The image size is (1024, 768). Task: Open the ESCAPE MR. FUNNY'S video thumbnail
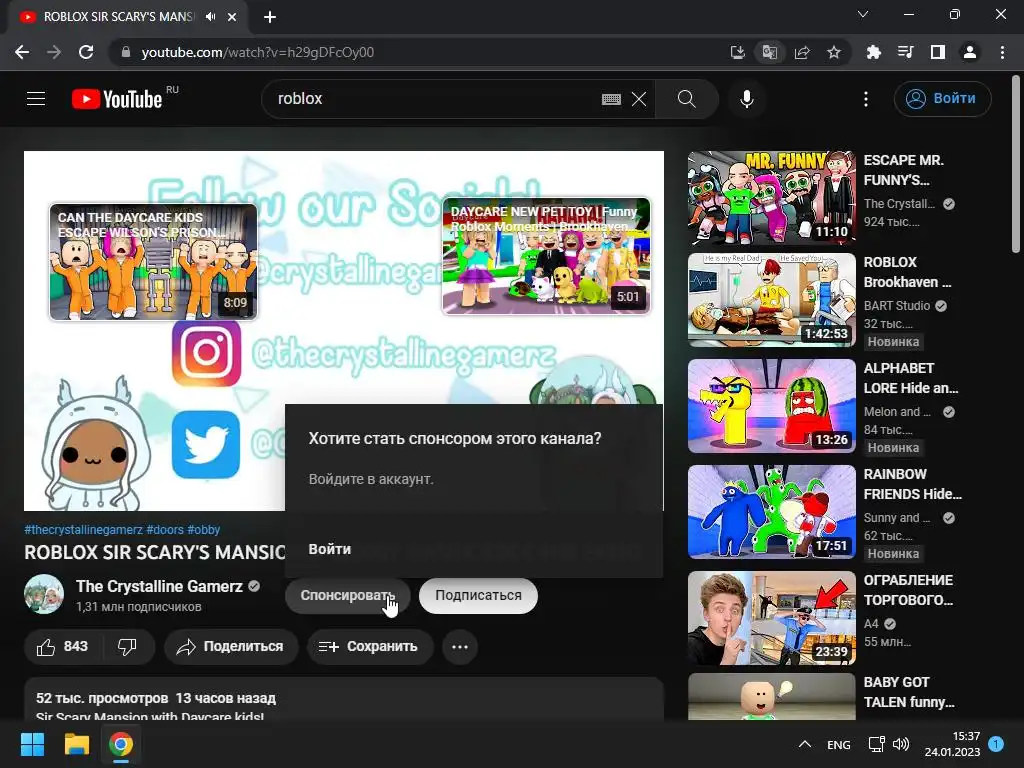pos(771,197)
